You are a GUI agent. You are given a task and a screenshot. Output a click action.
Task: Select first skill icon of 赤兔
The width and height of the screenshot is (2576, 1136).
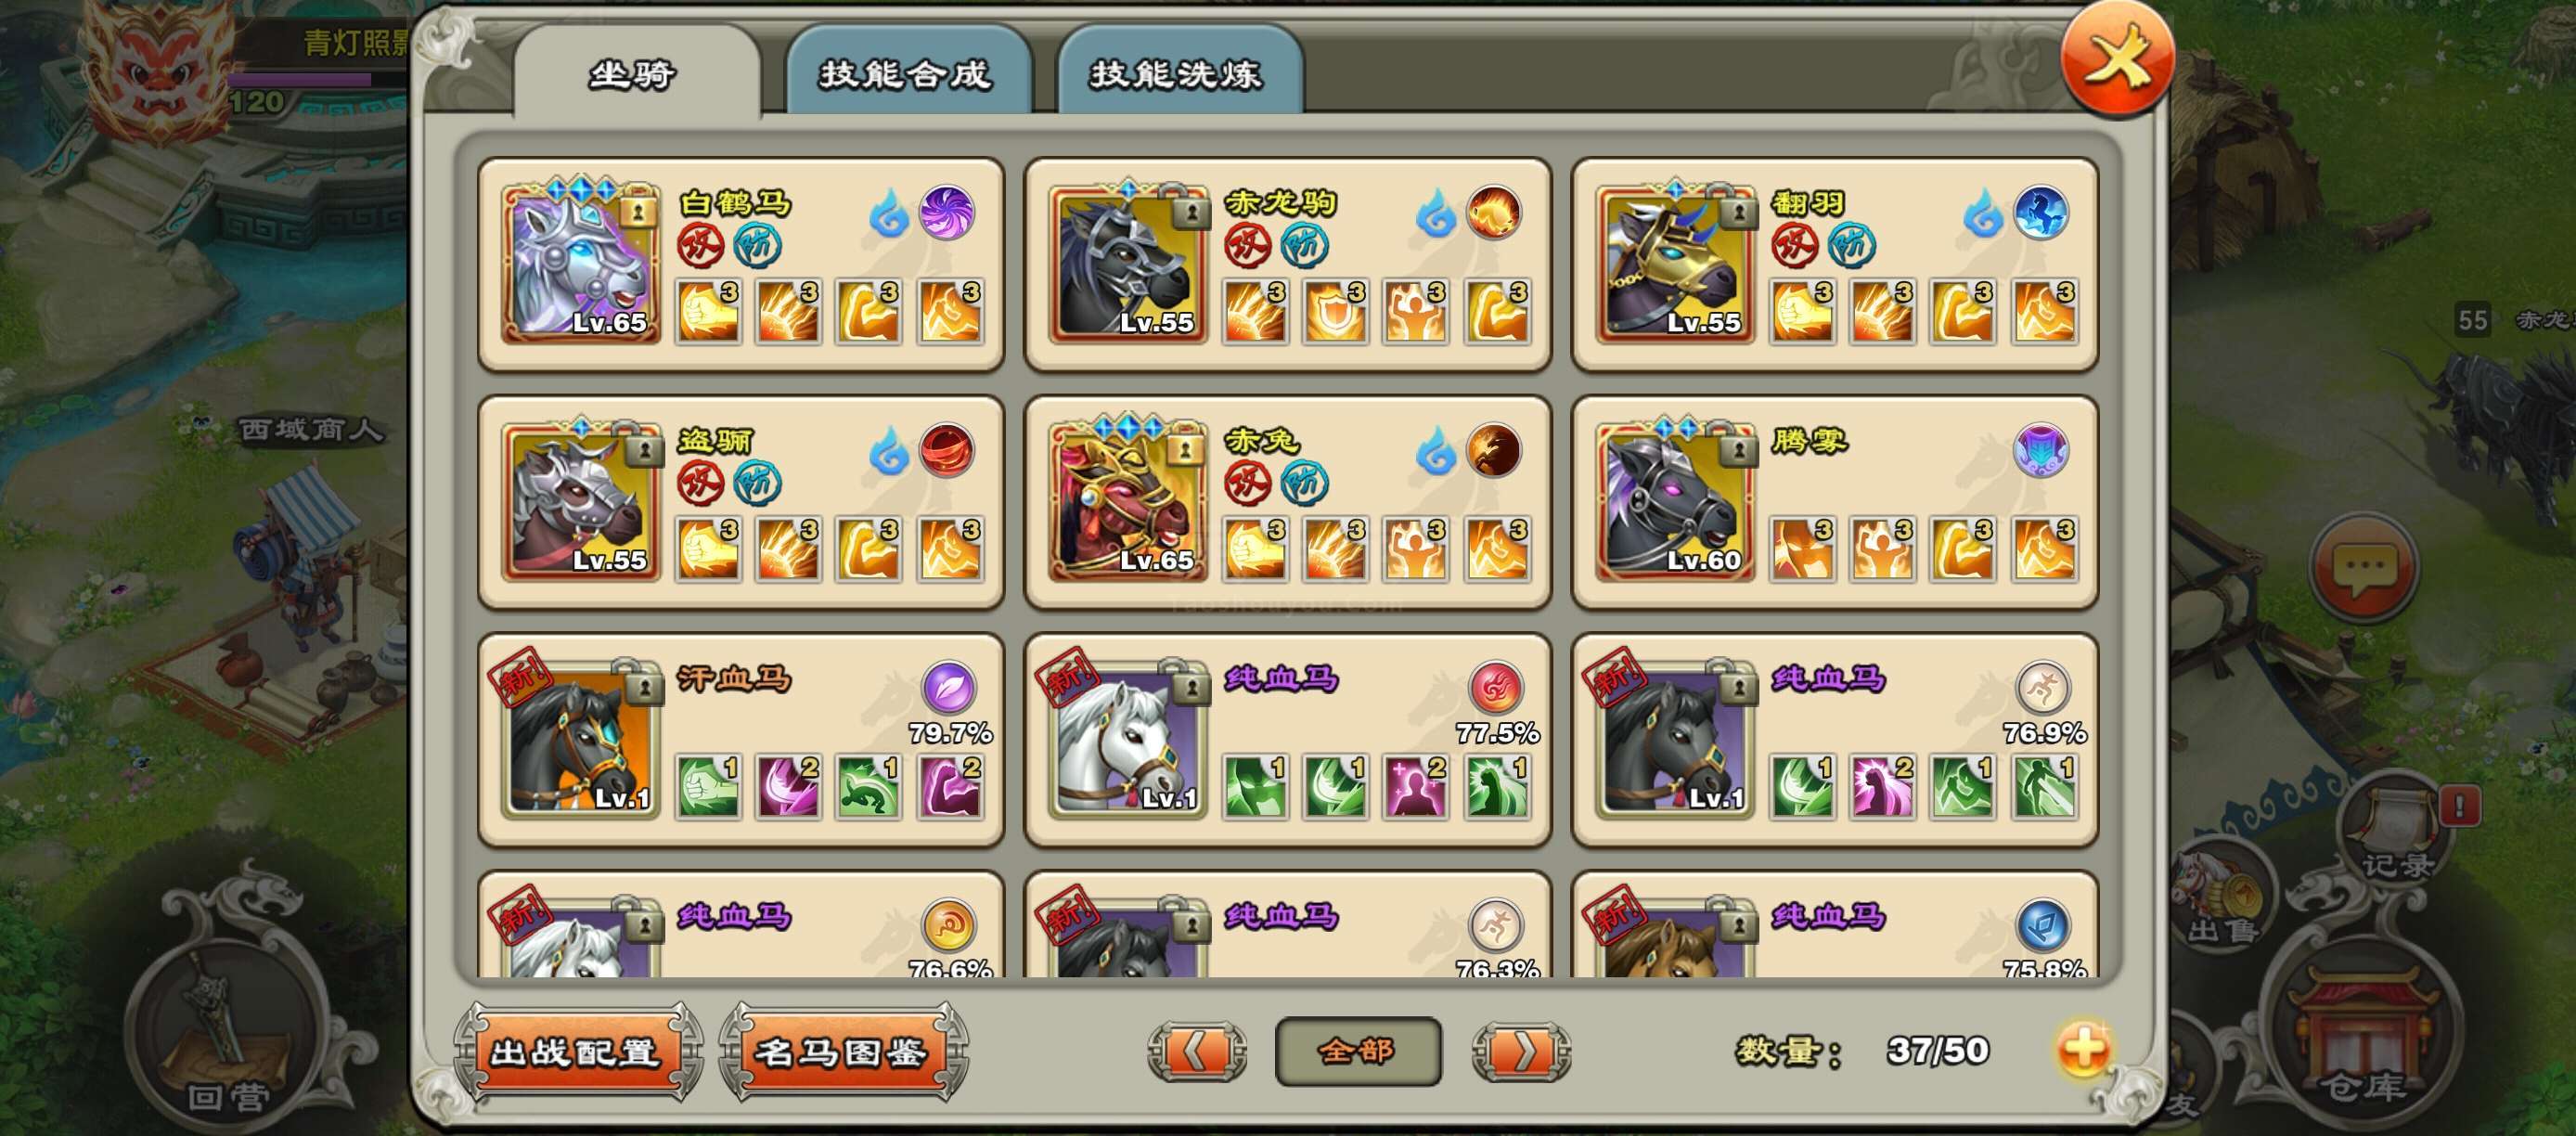1255,549
